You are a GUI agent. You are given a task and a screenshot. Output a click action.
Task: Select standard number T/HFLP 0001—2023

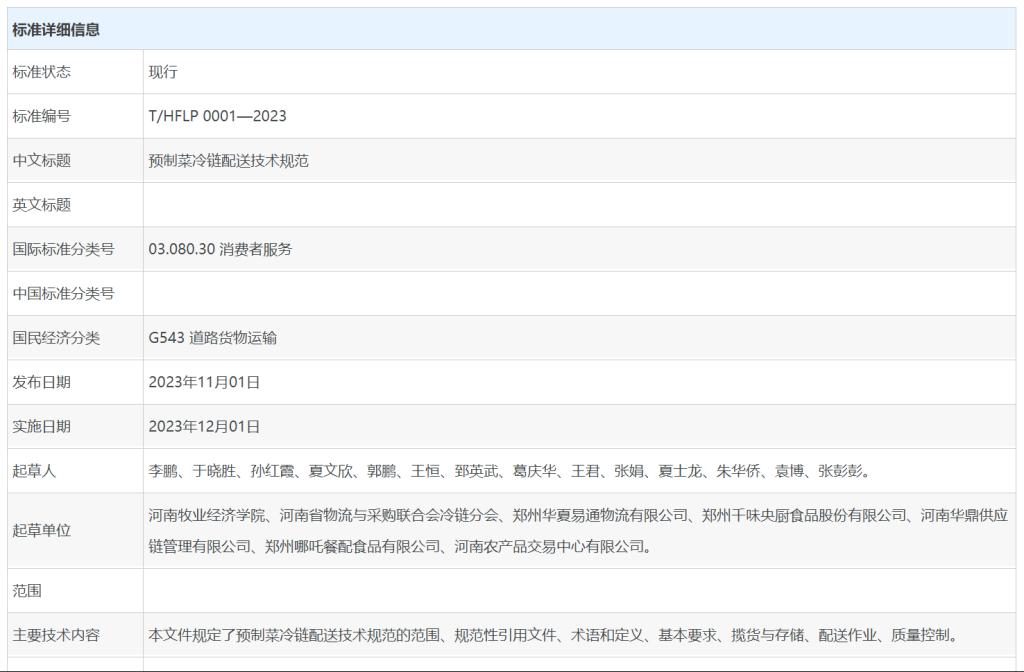click(217, 116)
